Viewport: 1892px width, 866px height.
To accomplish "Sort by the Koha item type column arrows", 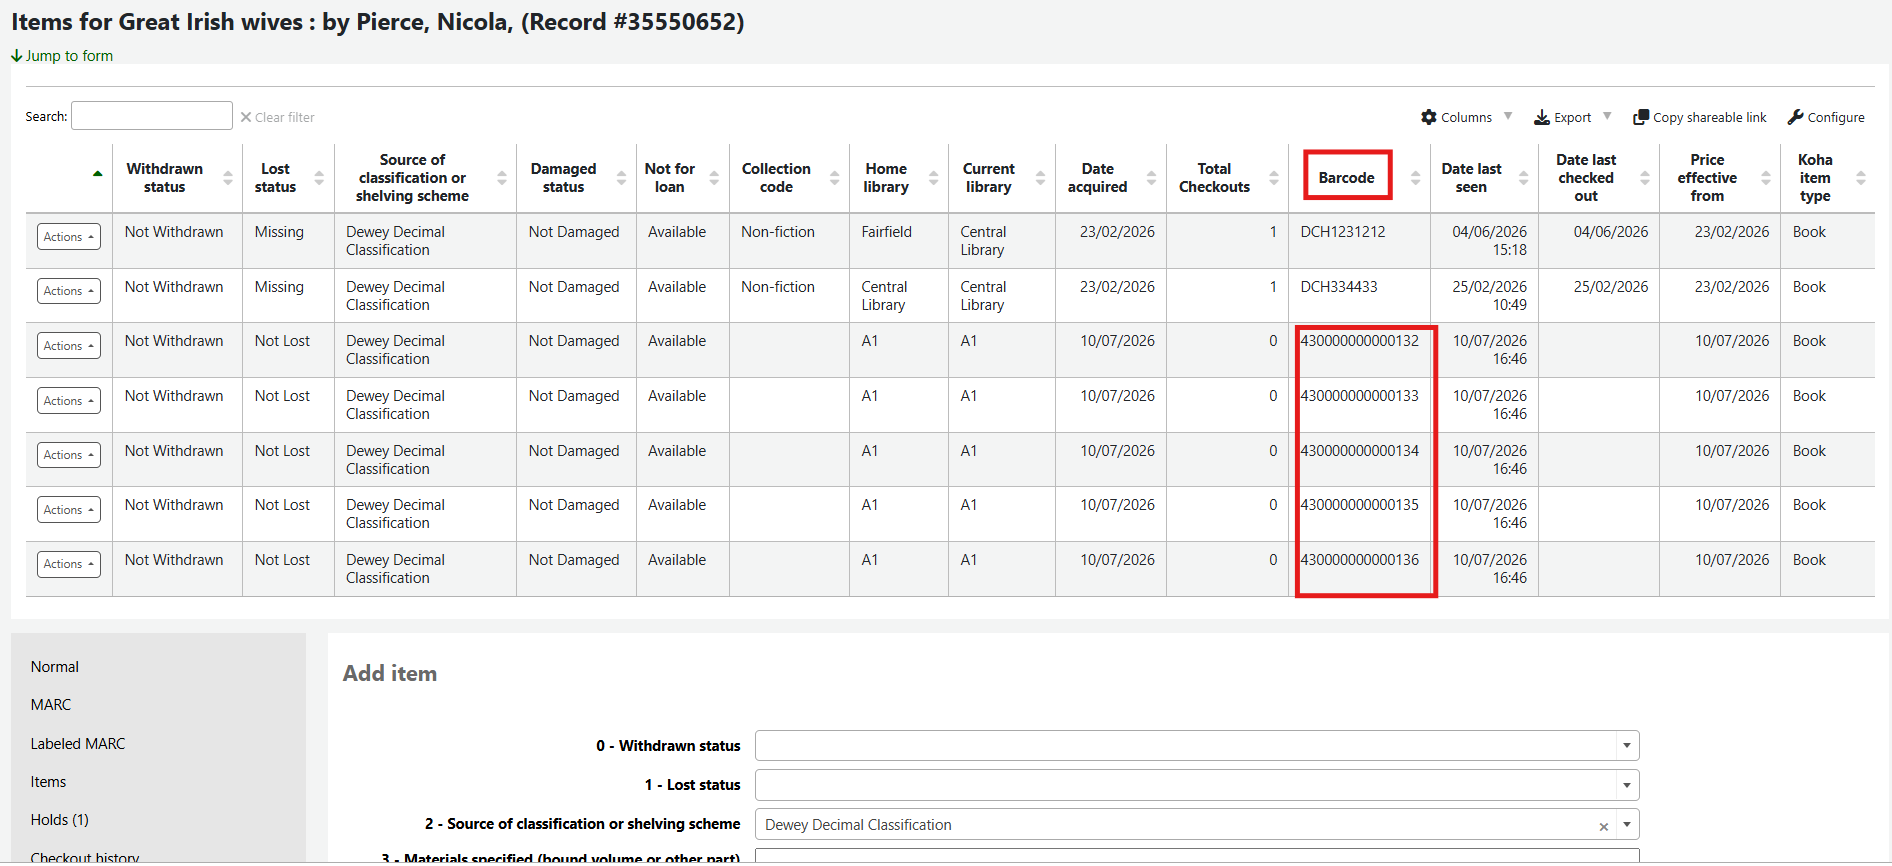I will 1860,178.
